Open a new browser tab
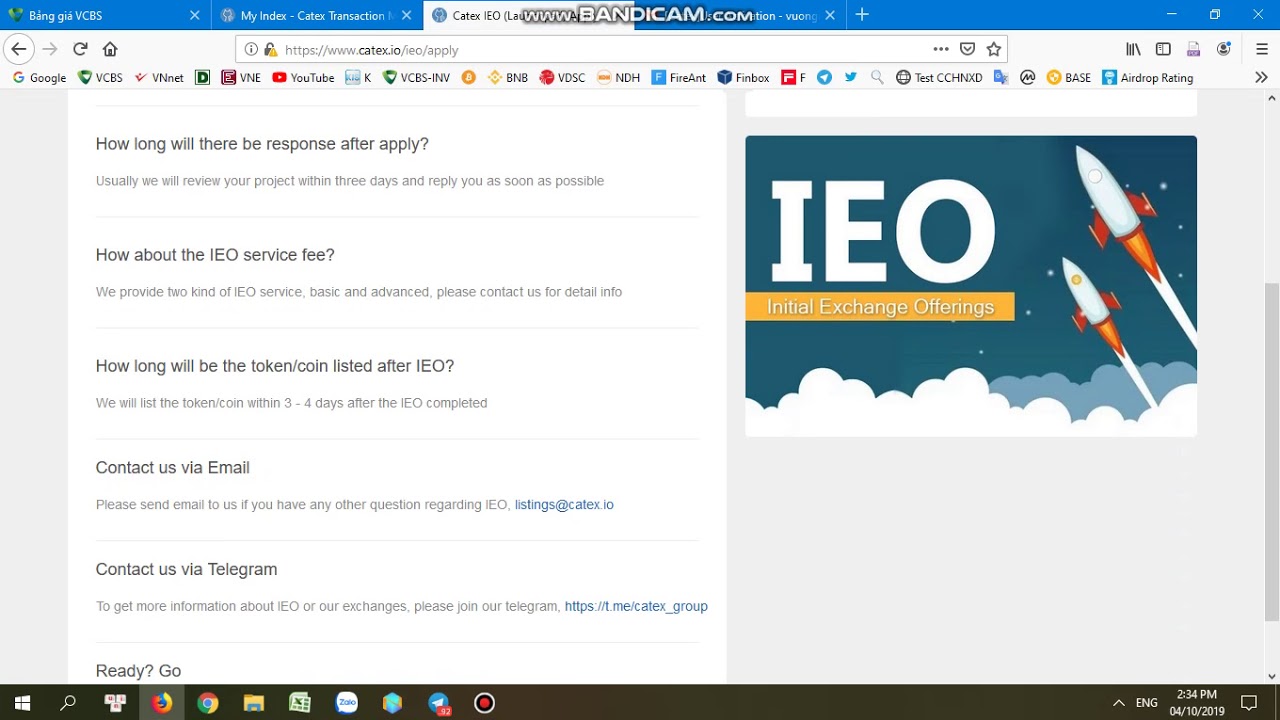 tap(862, 15)
